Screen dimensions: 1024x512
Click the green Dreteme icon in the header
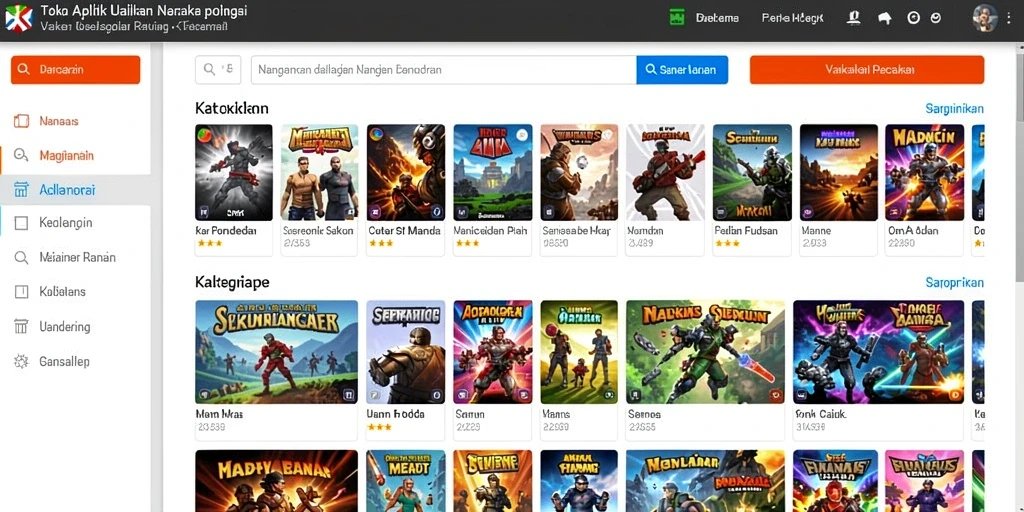click(677, 18)
